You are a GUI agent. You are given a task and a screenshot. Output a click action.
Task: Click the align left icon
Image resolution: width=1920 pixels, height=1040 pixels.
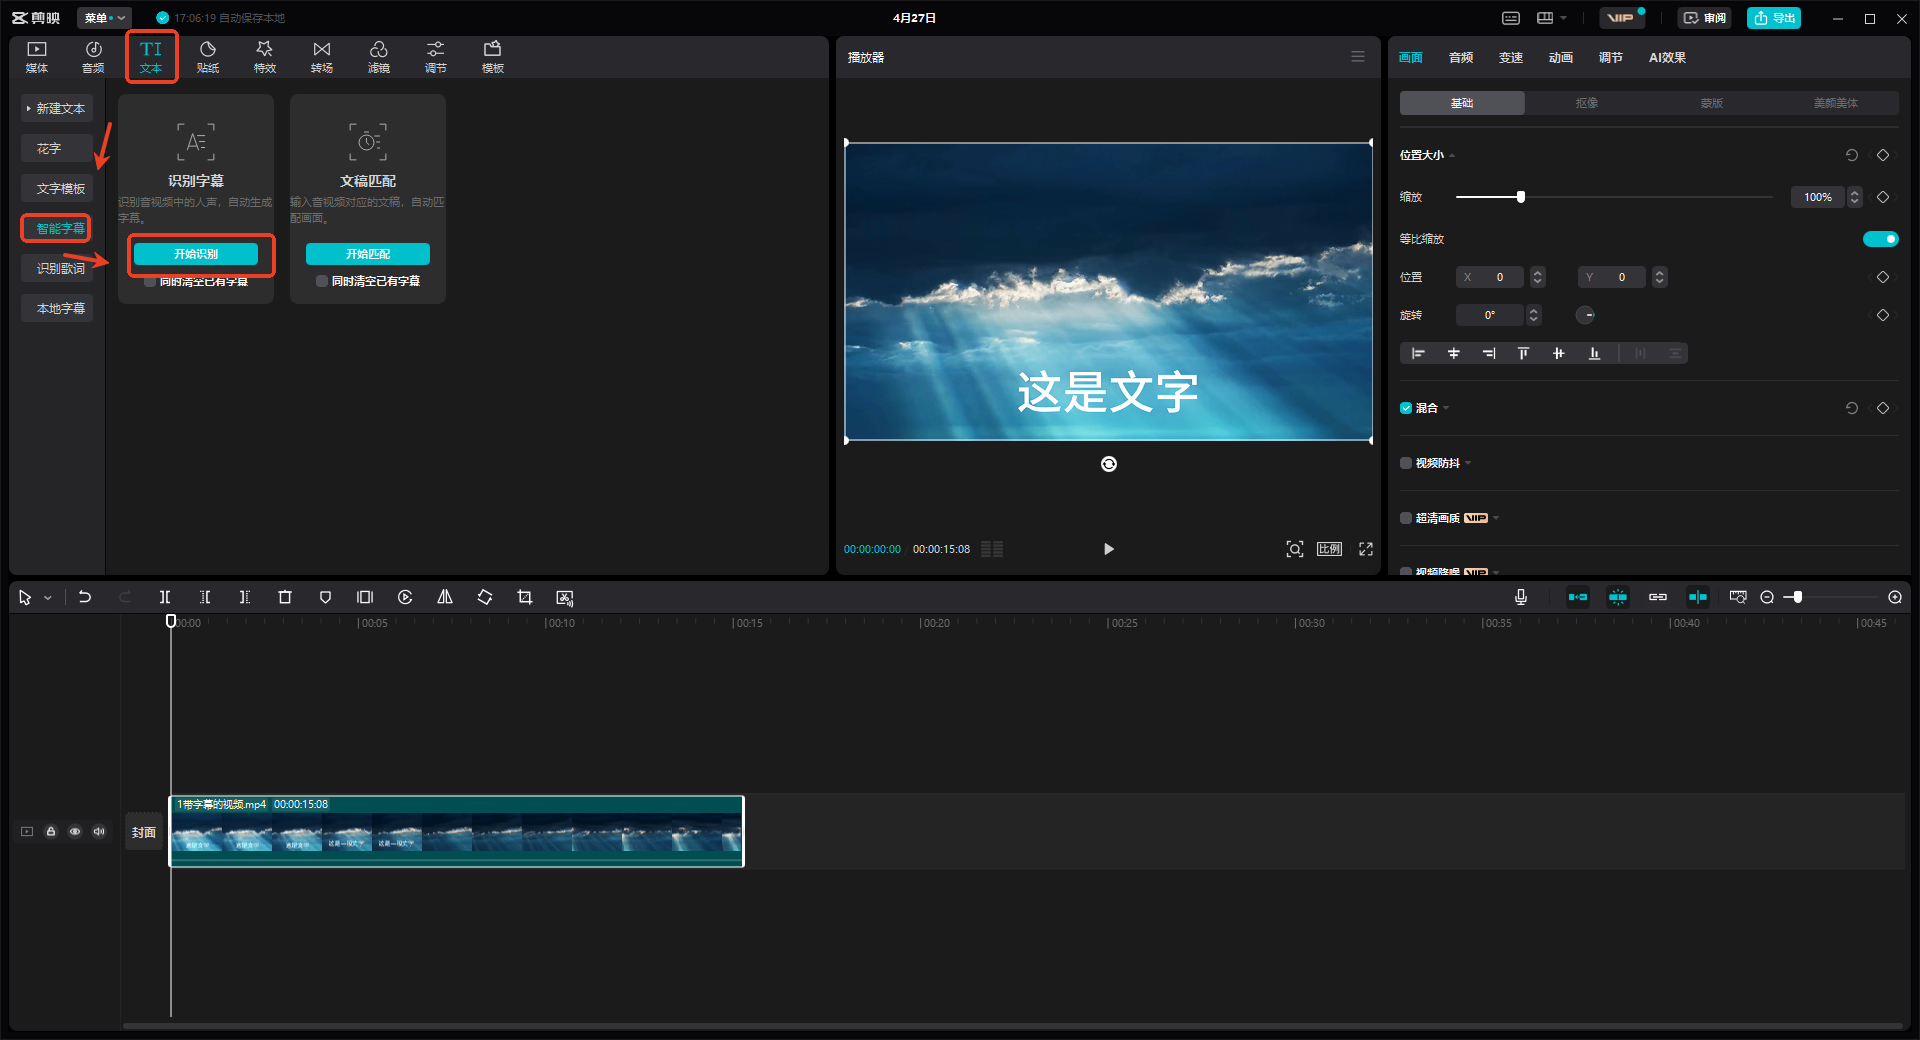tap(1418, 353)
